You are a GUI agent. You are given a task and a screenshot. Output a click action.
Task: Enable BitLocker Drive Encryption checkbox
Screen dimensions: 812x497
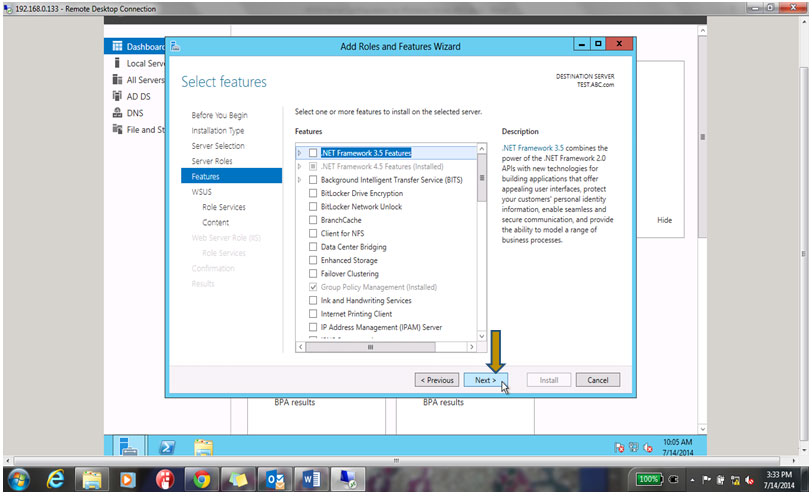coord(313,193)
